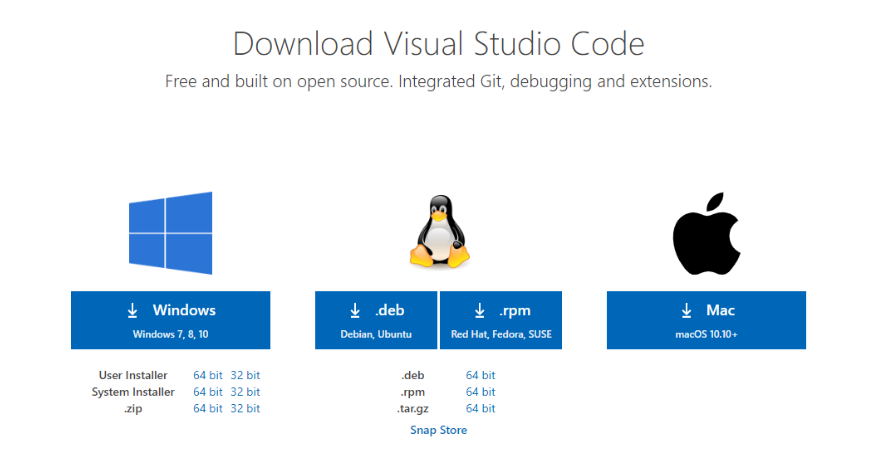This screenshot has height=454, width=890.
Task: Click the Linux Tux penguin icon
Action: pos(439,231)
